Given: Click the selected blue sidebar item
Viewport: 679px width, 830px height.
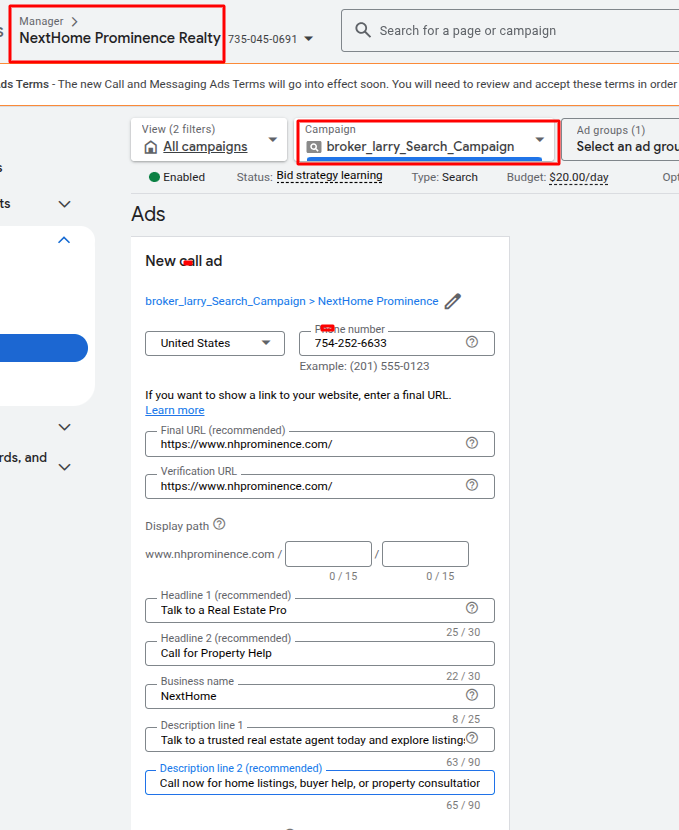Looking at the screenshot, I should click(44, 348).
